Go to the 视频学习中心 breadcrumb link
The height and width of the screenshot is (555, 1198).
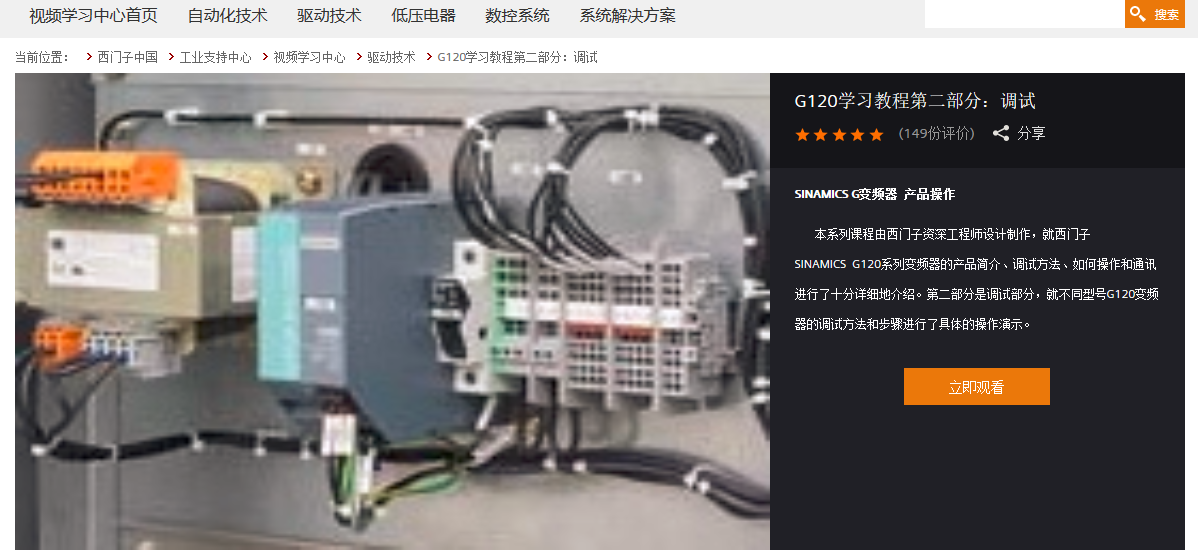(309, 57)
